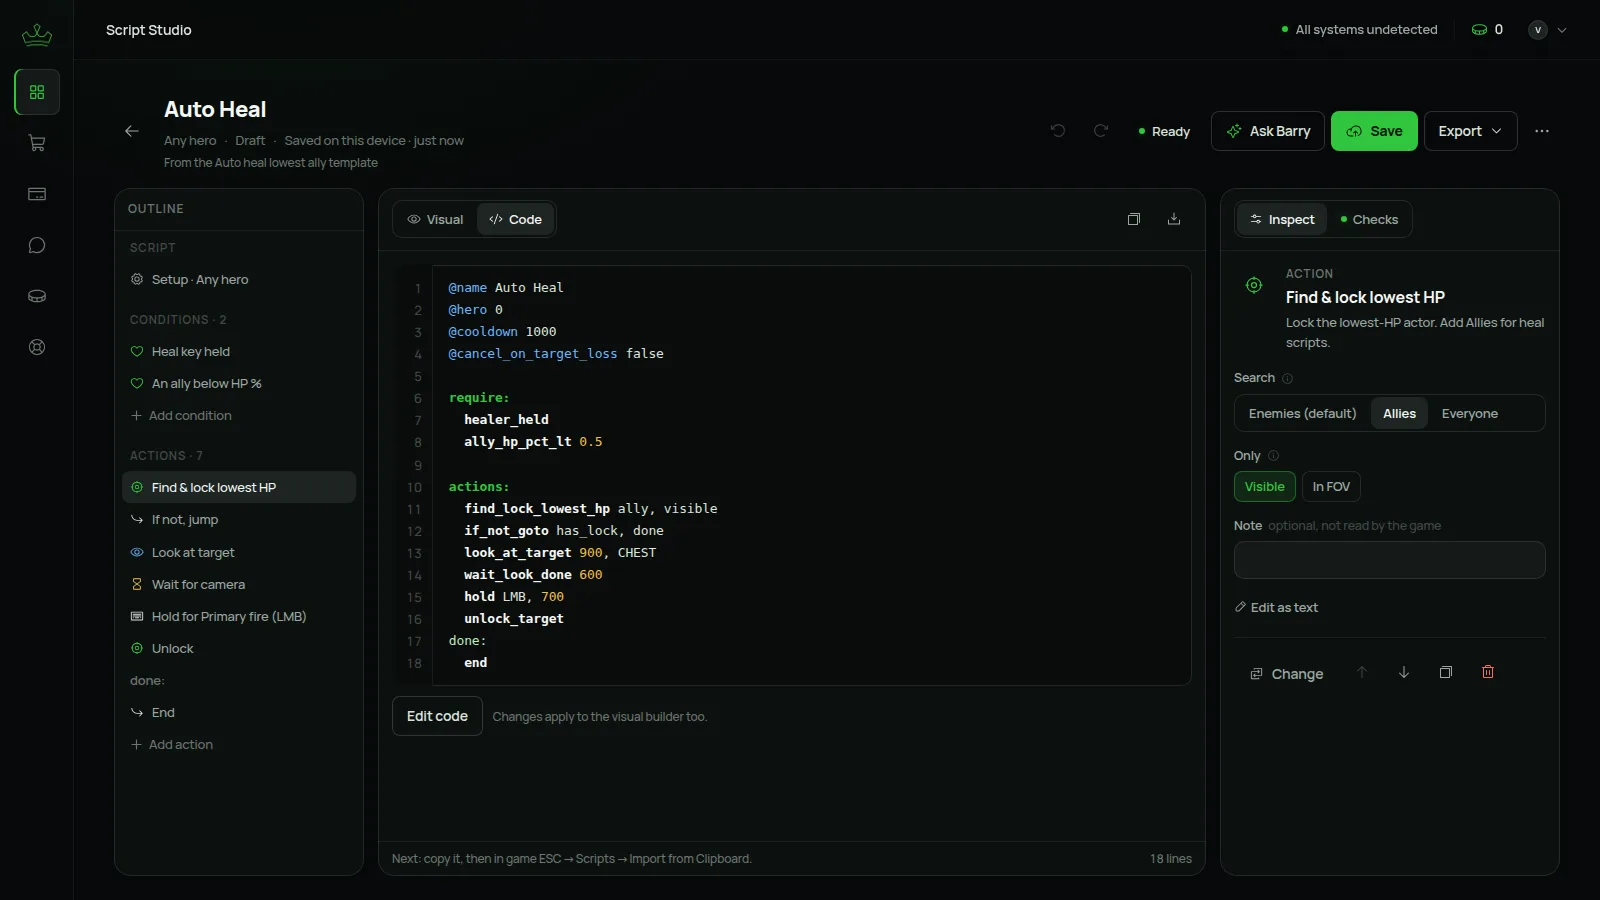Open the billing card sidebar icon

coord(37,194)
